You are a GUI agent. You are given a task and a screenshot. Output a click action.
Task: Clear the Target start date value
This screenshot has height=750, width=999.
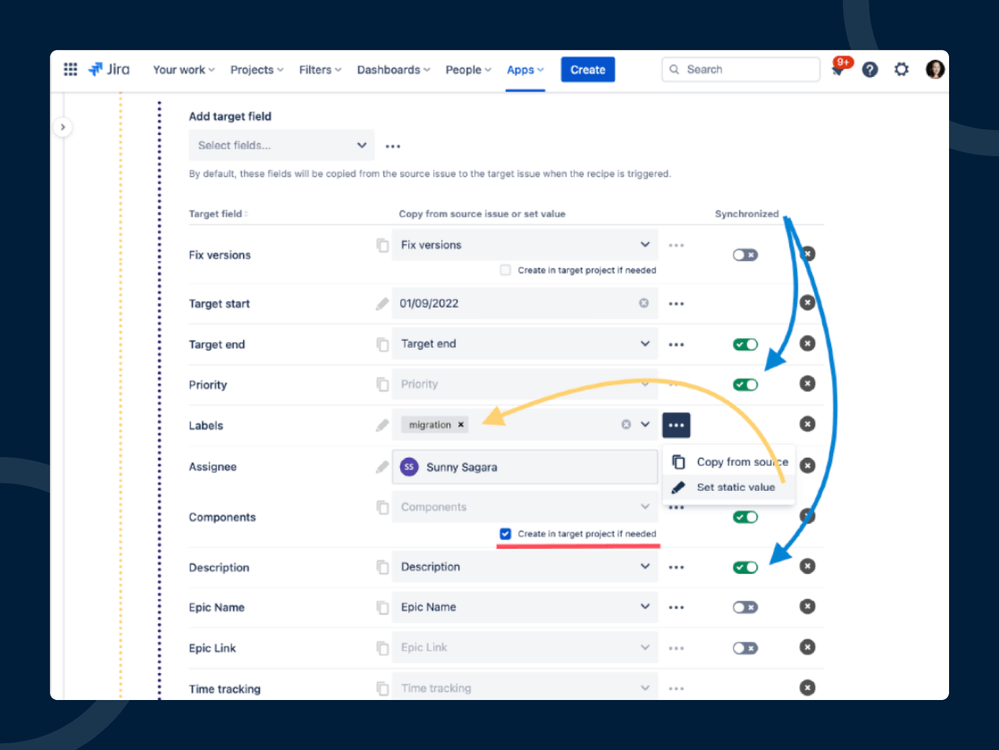click(644, 303)
